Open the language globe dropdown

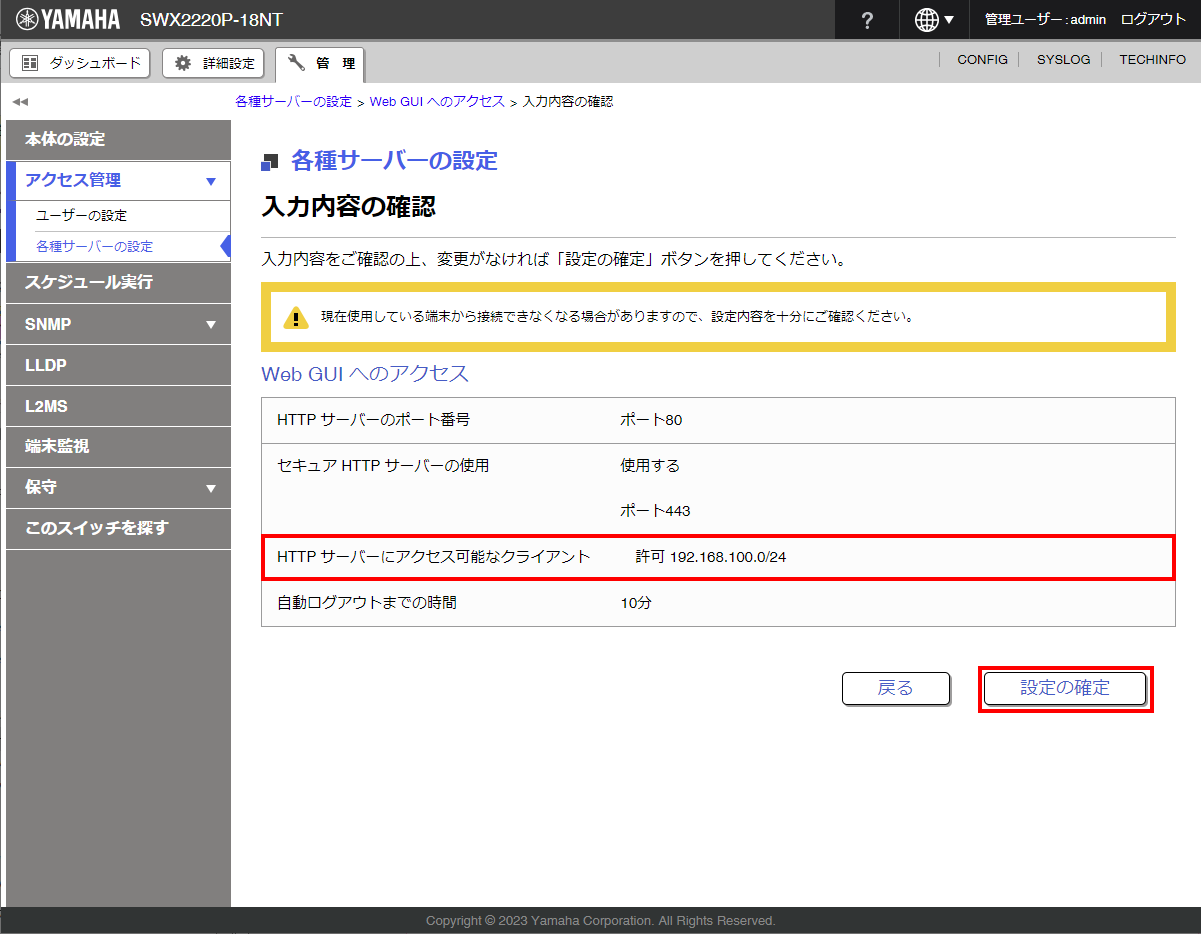pos(934,20)
